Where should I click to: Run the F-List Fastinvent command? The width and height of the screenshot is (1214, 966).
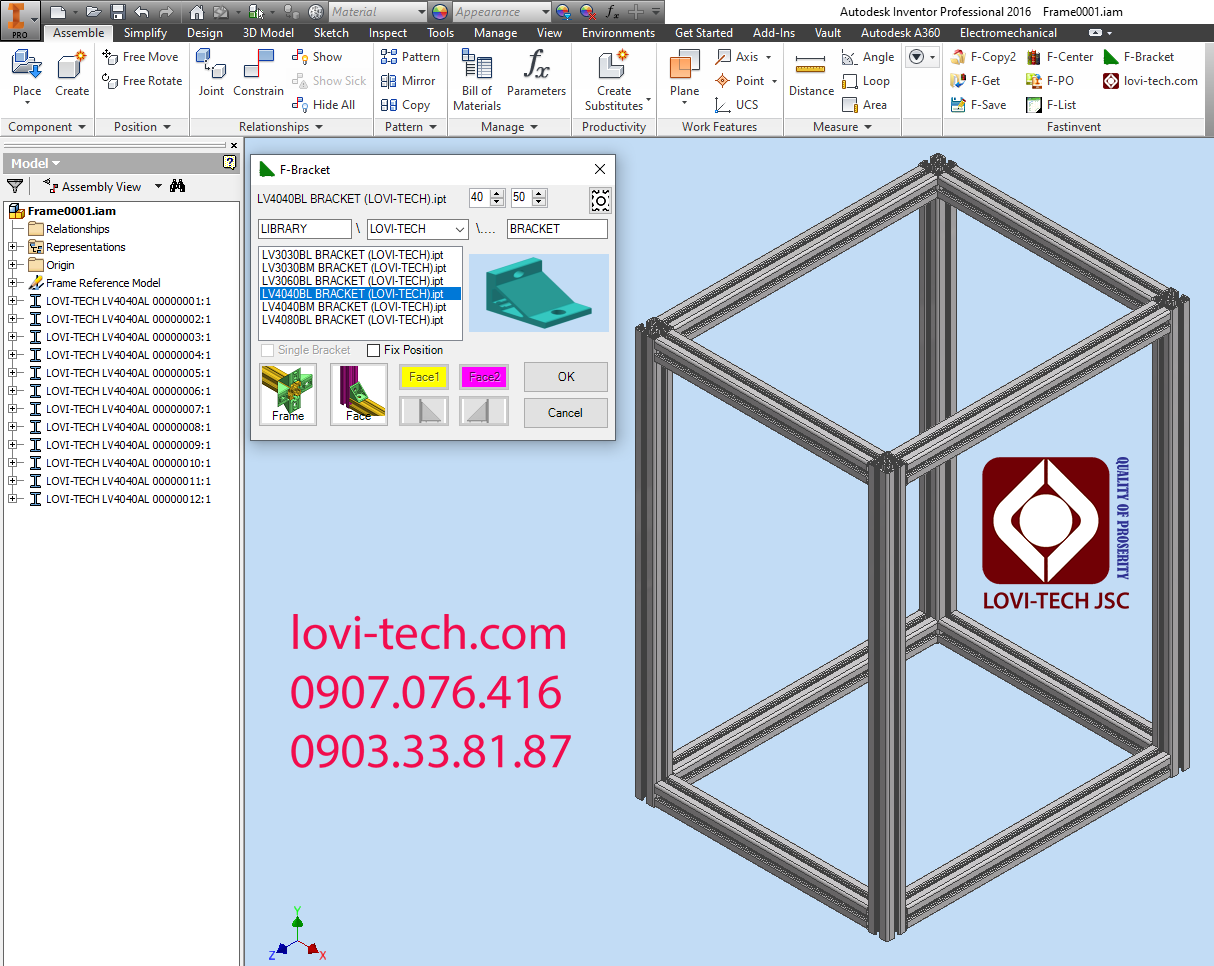[1051, 105]
